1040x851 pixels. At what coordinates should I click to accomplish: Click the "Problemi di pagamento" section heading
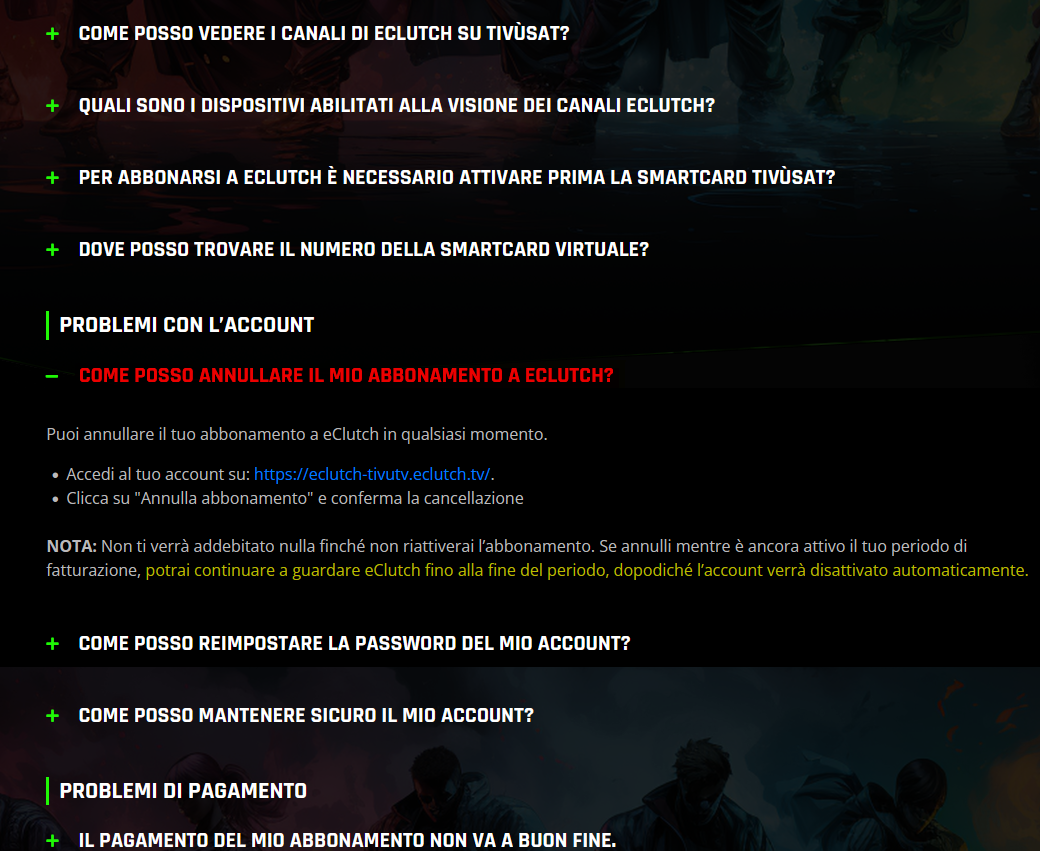click(183, 791)
